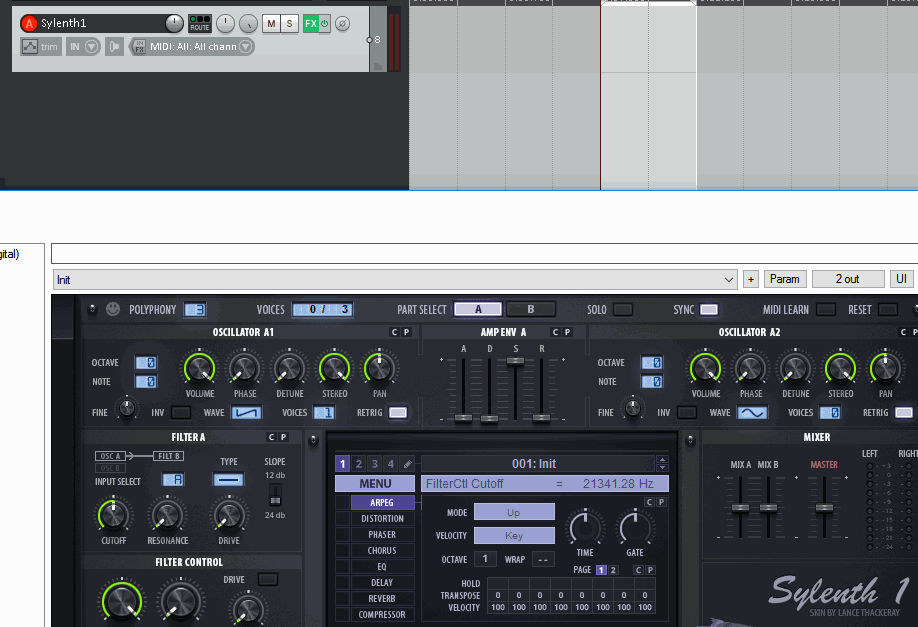The image size is (918, 627).
Task: Click the 2 out button
Action: pos(847,279)
